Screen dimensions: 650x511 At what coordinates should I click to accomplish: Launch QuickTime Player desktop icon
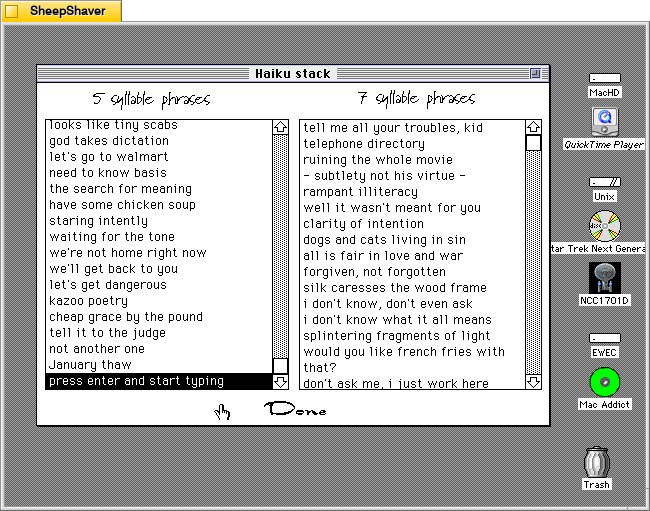coord(604,122)
